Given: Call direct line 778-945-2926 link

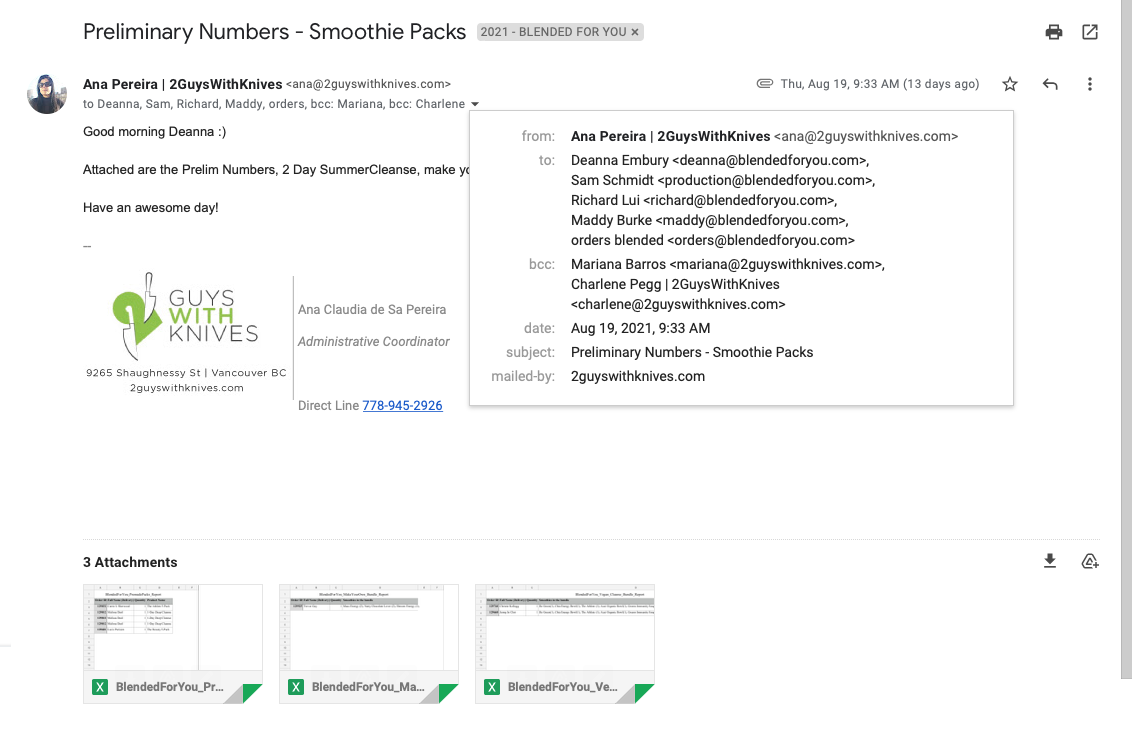Looking at the screenshot, I should (x=402, y=406).
